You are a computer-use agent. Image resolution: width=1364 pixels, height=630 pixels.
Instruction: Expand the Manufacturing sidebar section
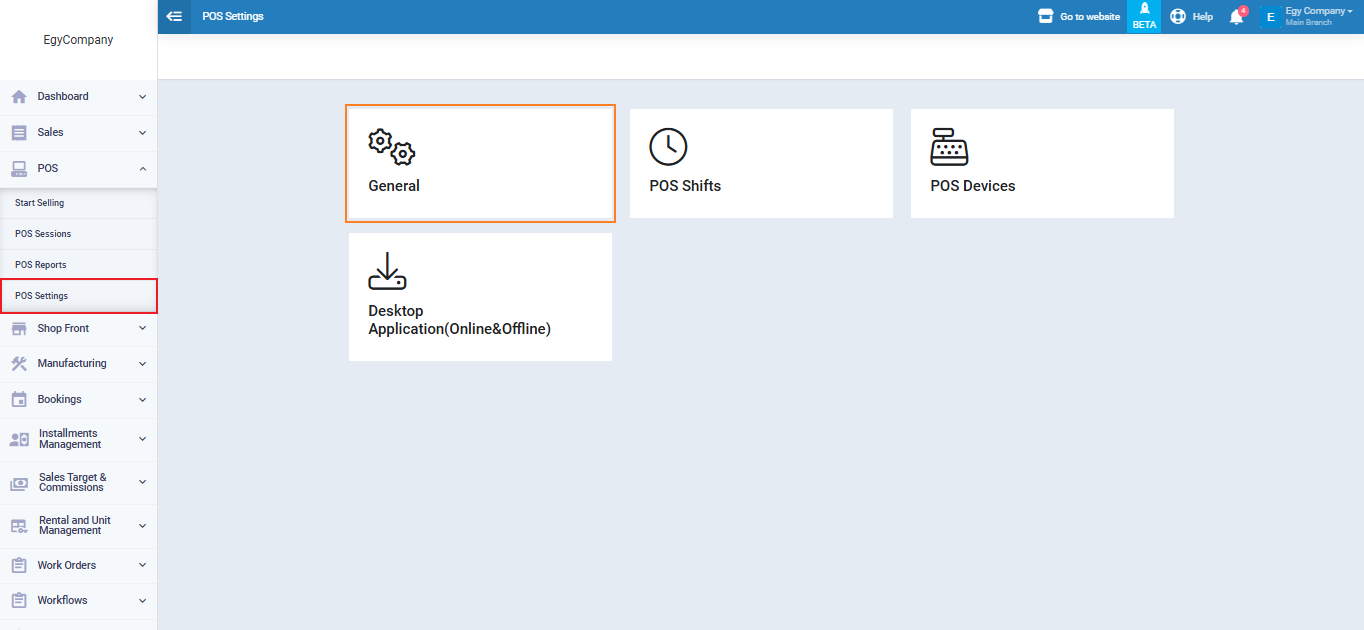point(72,364)
